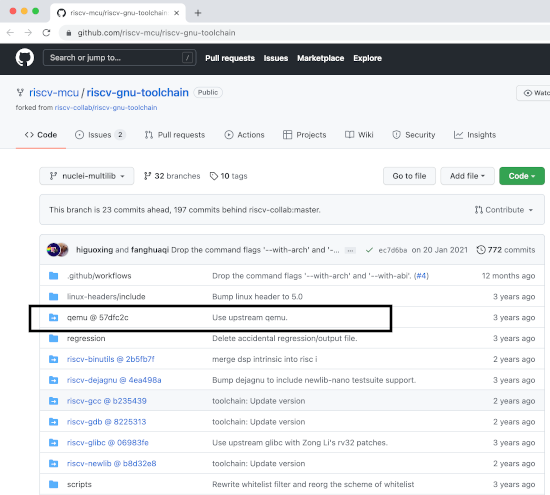Screen dimensions: 550x495
Task: Switch to the Actions tab
Action: [244, 135]
